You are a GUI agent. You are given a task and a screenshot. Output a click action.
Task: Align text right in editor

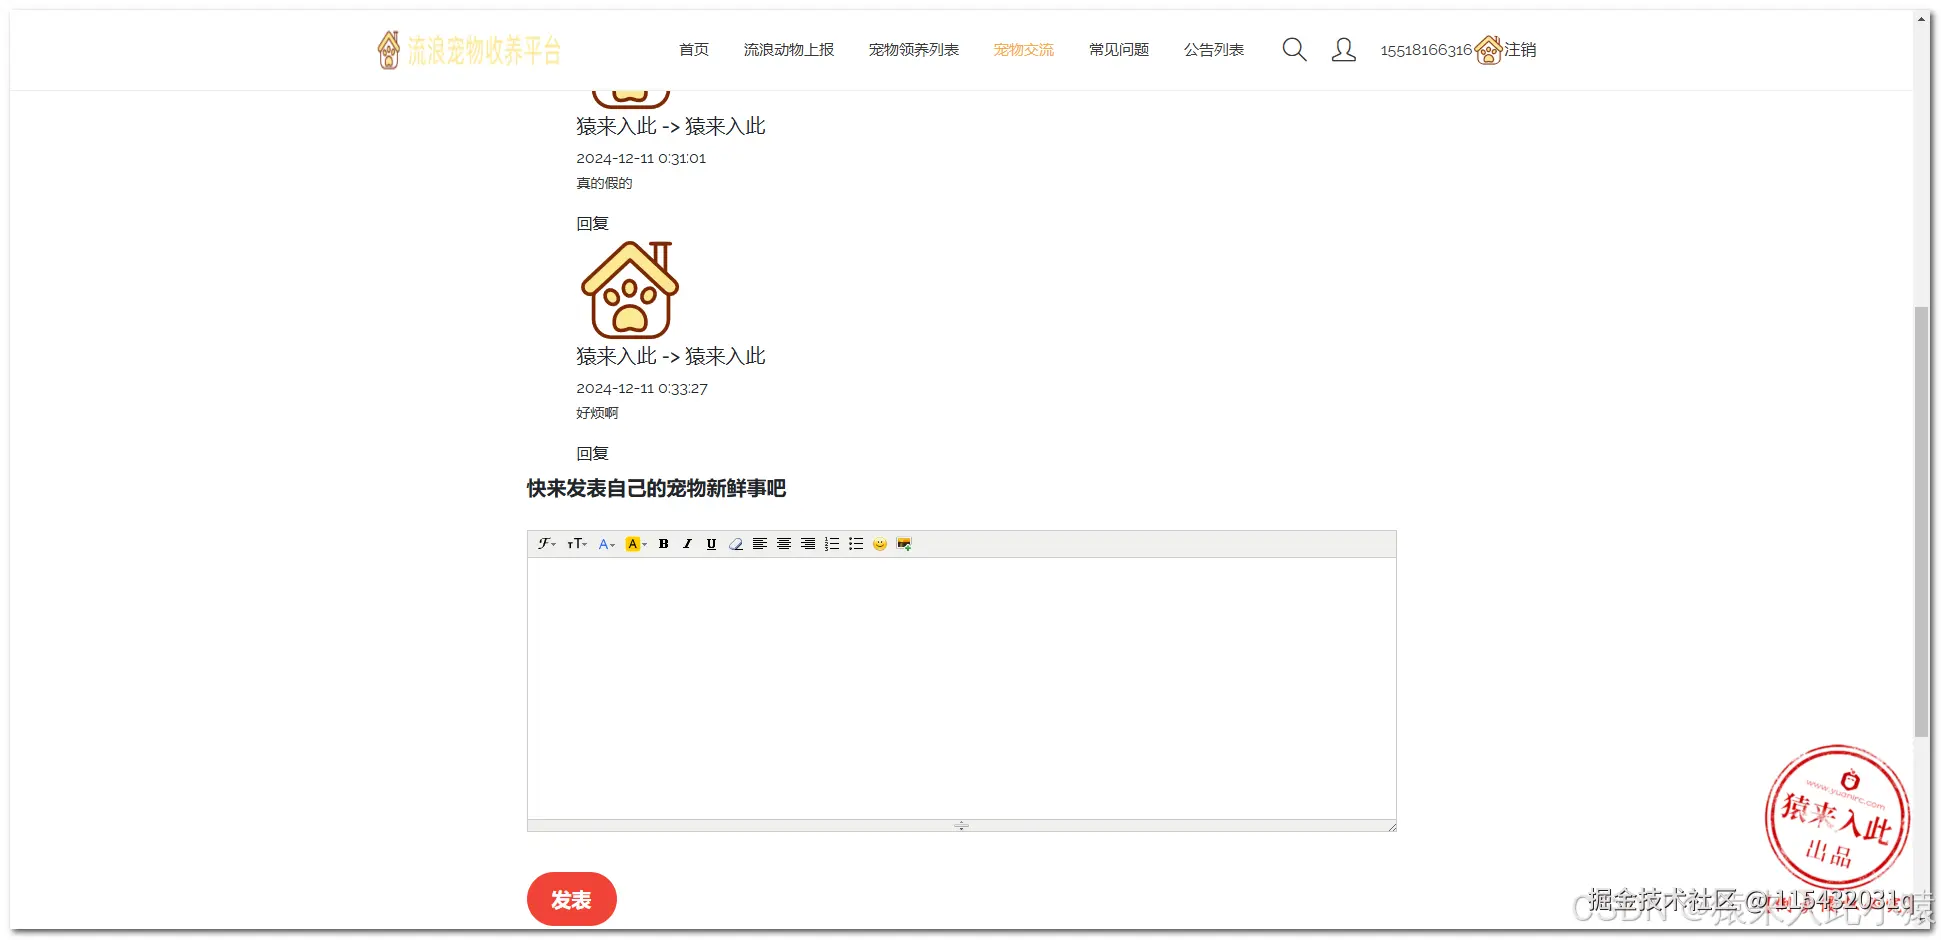[x=808, y=544]
